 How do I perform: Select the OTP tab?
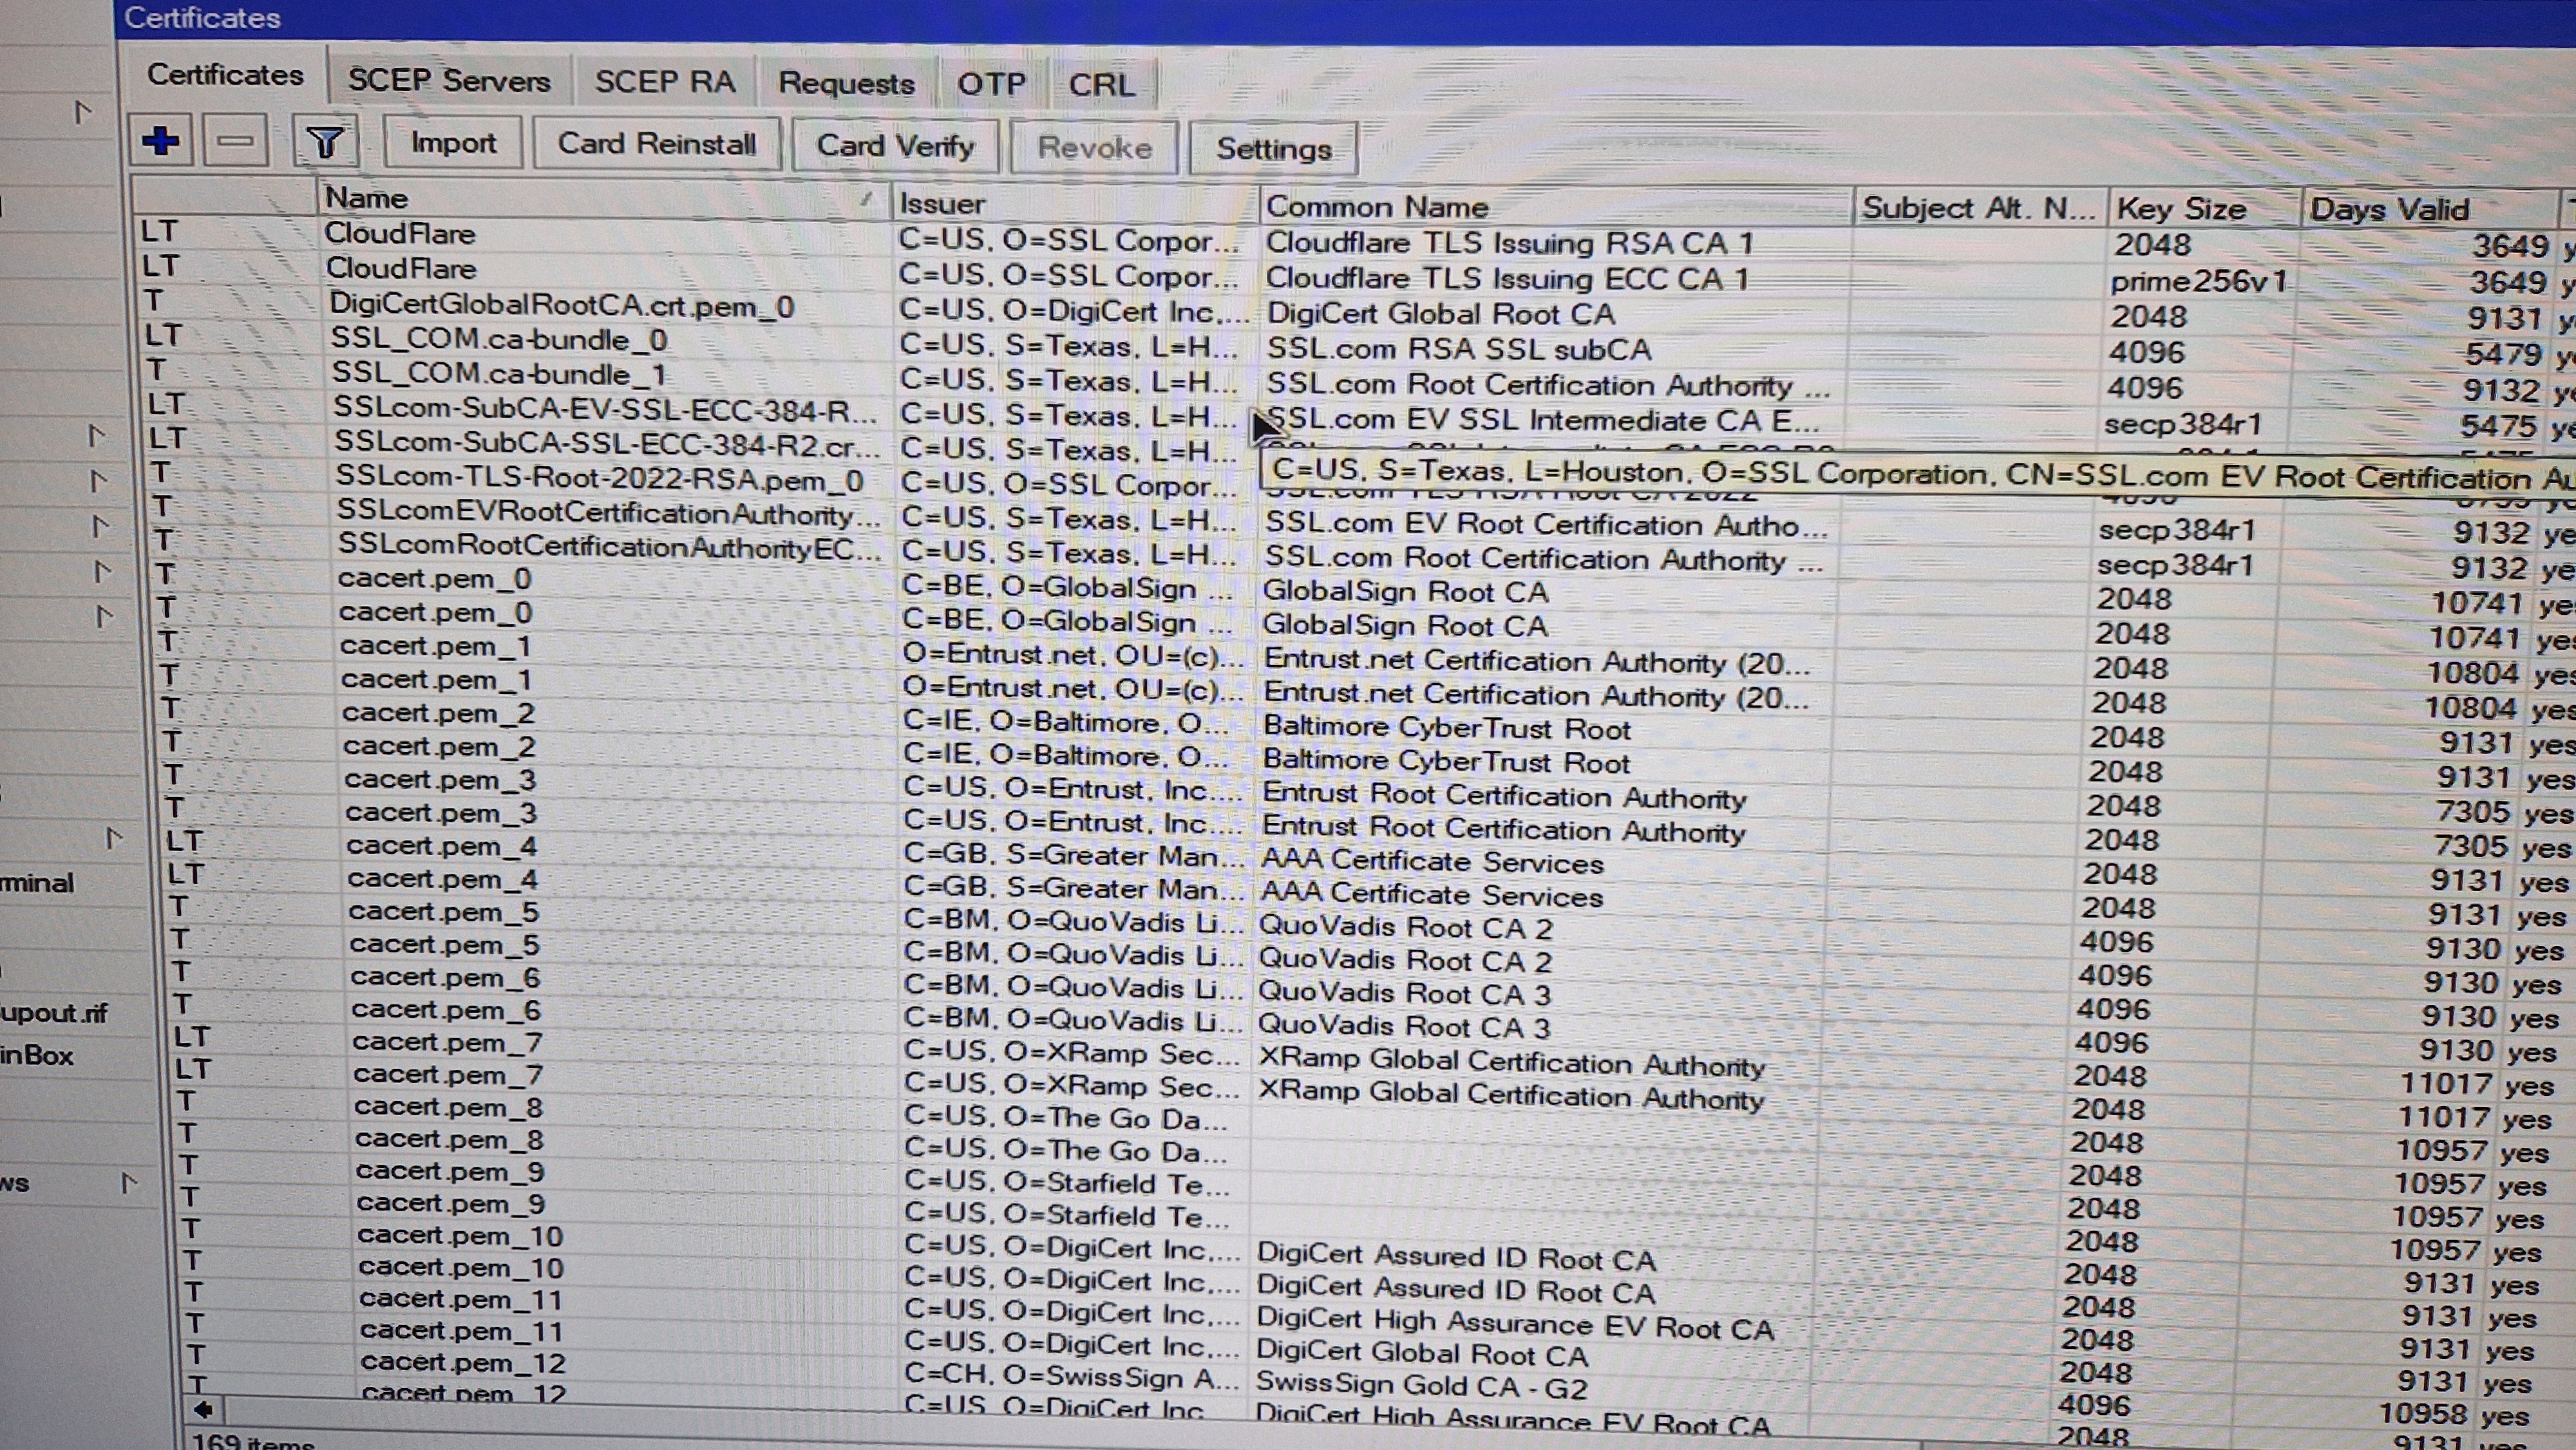click(991, 84)
